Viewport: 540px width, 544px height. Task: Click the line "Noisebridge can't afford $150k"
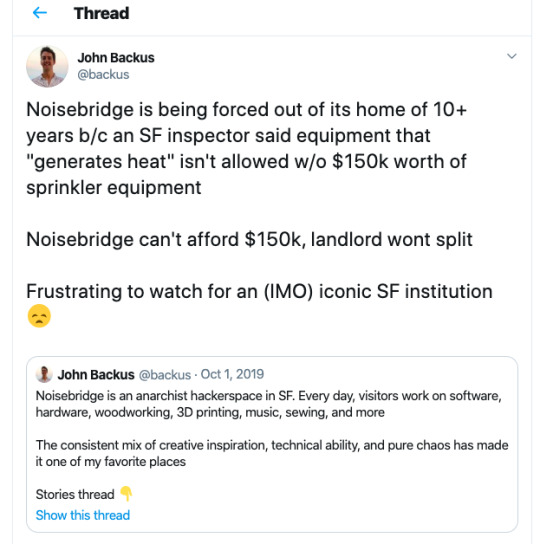tap(166, 239)
